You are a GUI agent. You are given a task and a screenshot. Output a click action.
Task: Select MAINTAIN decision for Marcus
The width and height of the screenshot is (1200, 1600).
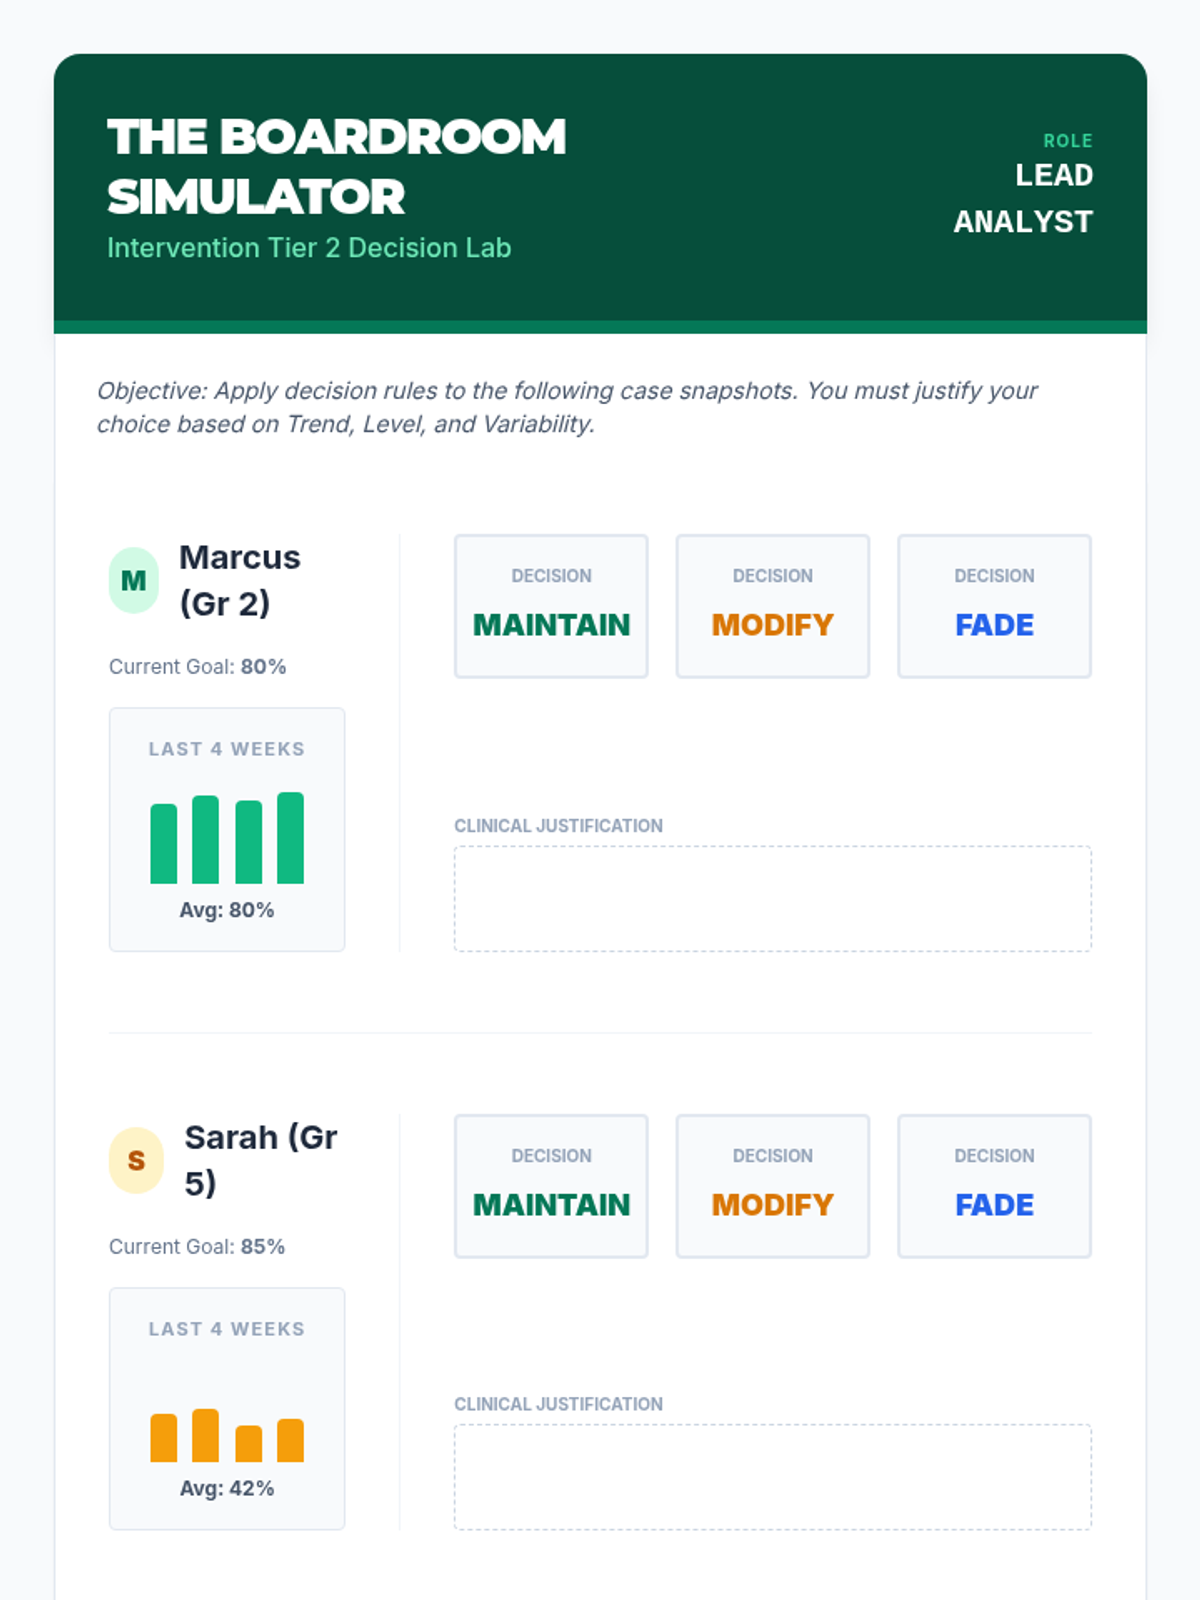[551, 606]
